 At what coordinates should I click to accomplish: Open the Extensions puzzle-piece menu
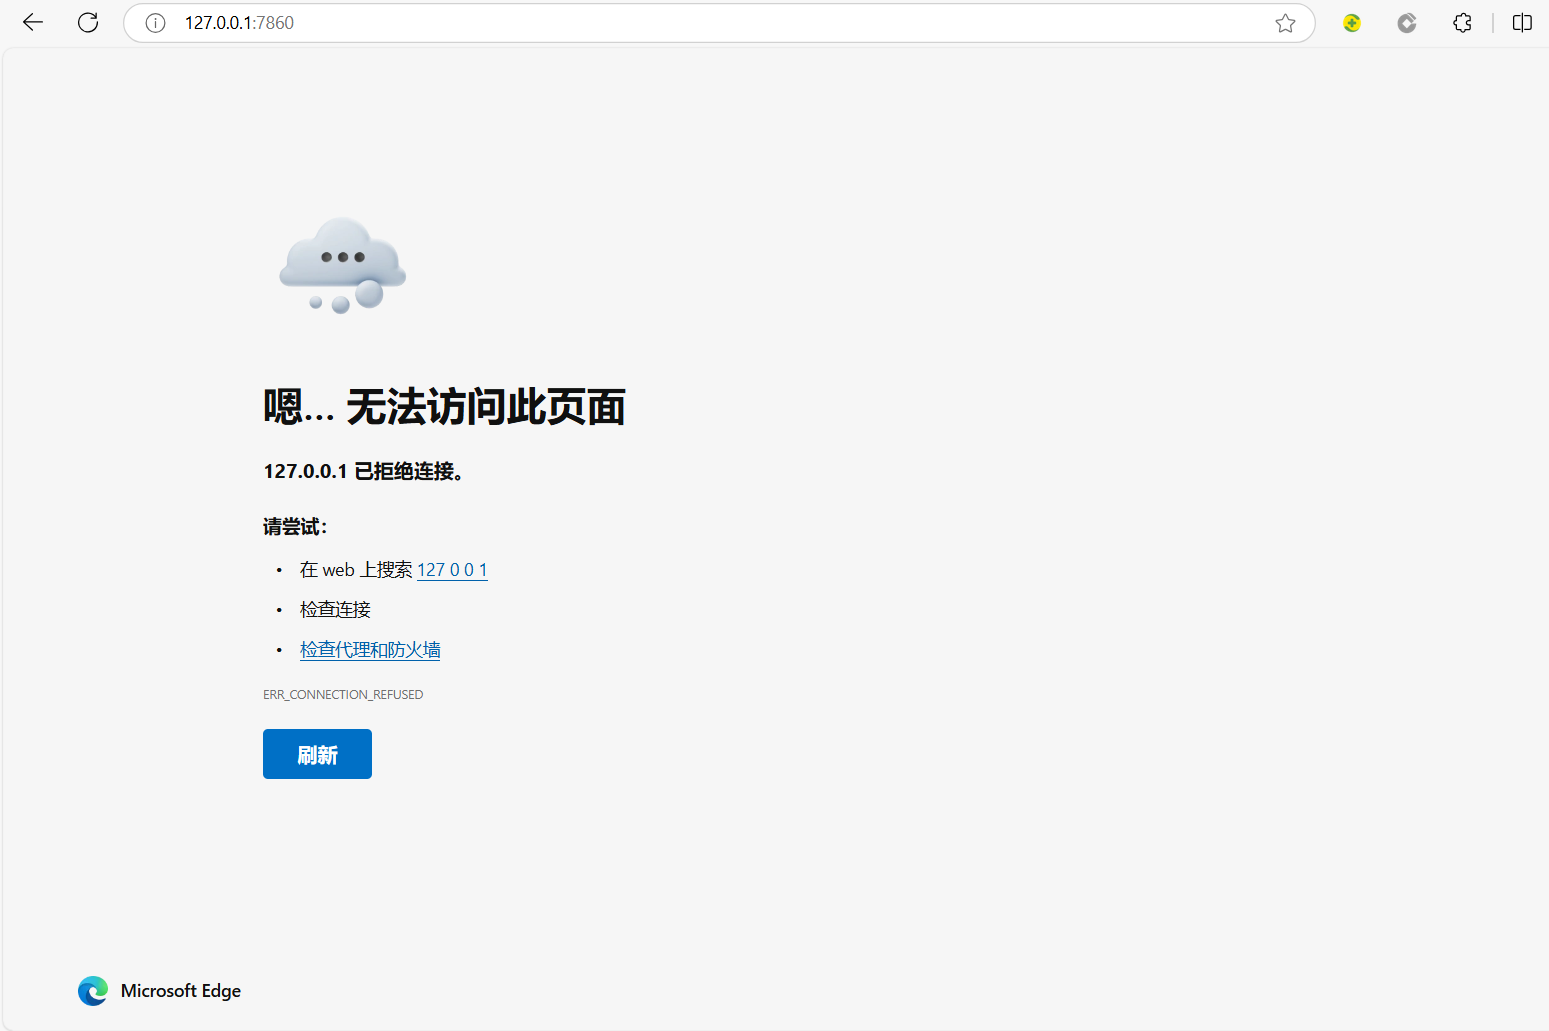click(x=1462, y=23)
